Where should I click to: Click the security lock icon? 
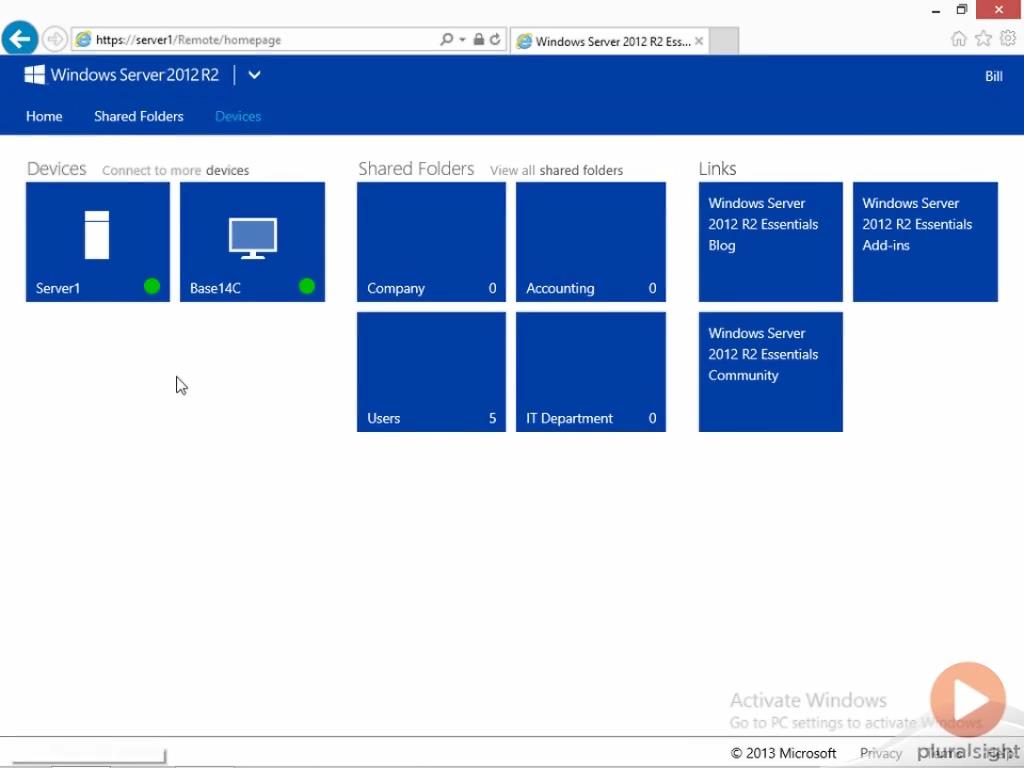pos(479,39)
